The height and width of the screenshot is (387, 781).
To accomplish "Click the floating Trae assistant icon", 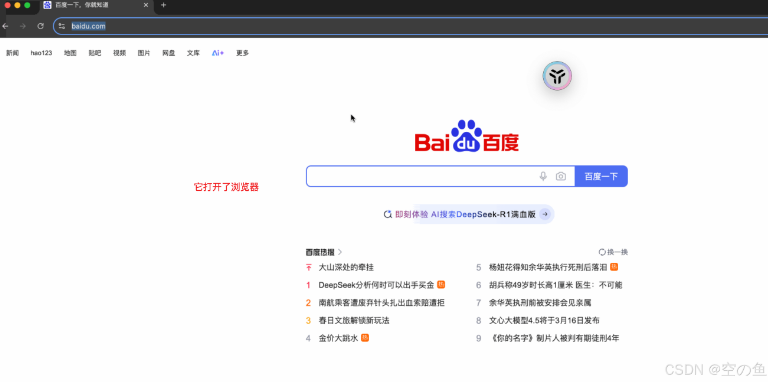I will click(557, 76).
